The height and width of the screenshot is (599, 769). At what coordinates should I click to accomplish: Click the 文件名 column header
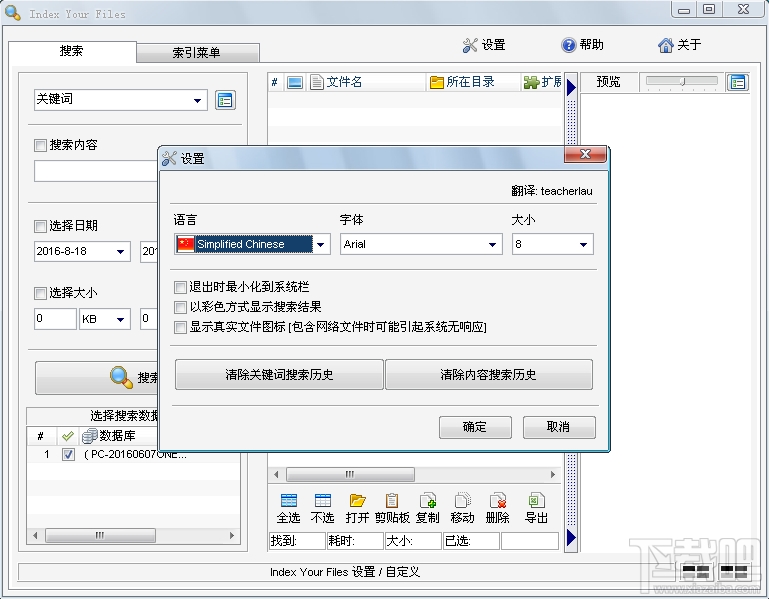(366, 82)
